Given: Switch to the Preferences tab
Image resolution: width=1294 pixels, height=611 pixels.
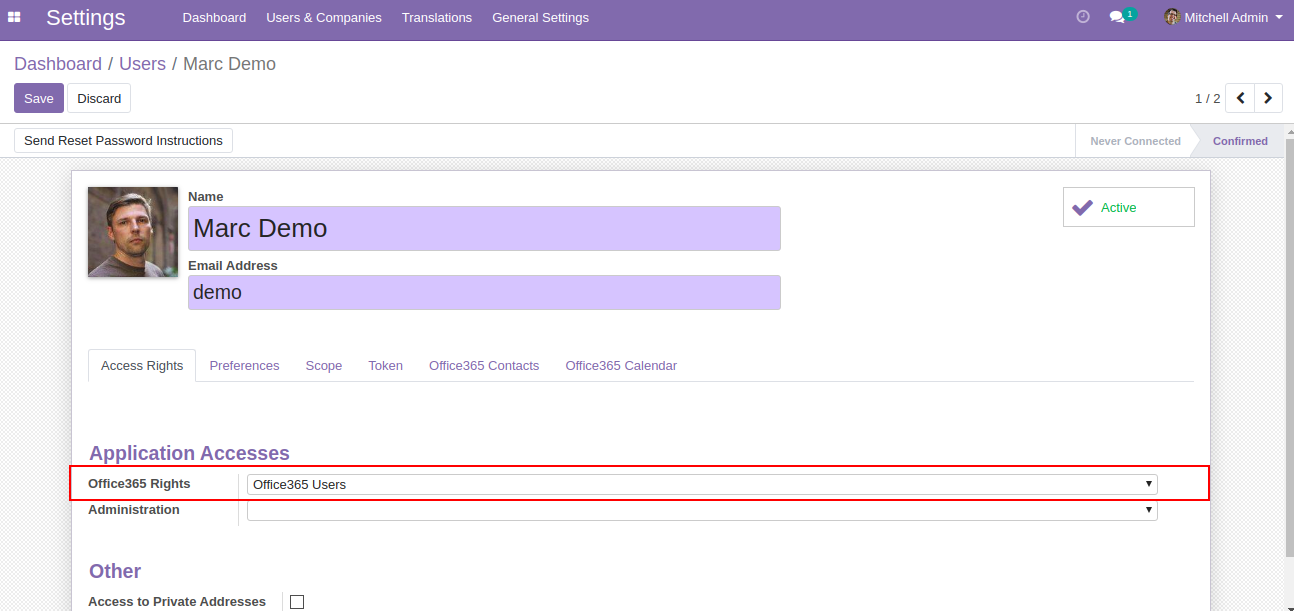Looking at the screenshot, I should (244, 366).
